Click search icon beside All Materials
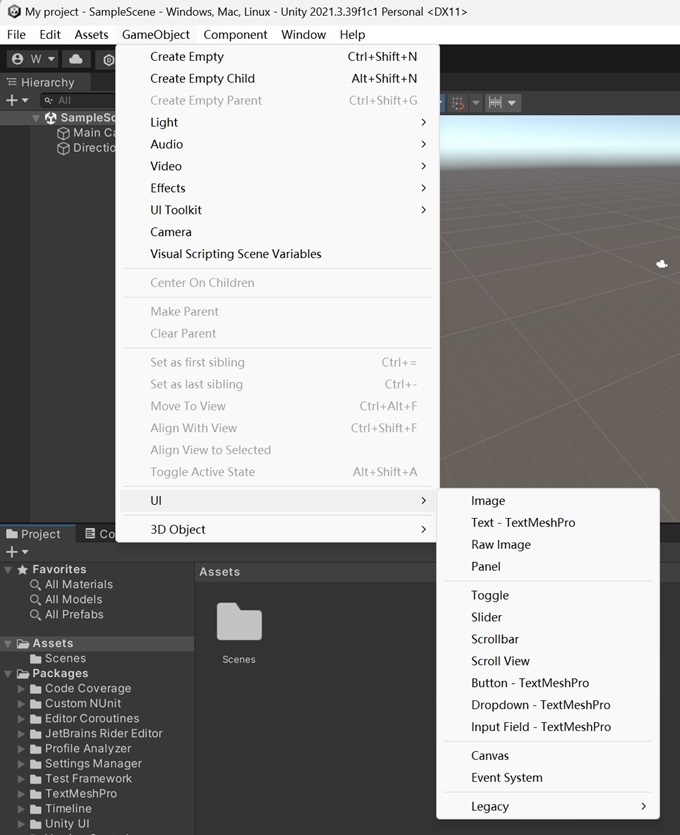680x835 pixels. [x=35, y=585]
